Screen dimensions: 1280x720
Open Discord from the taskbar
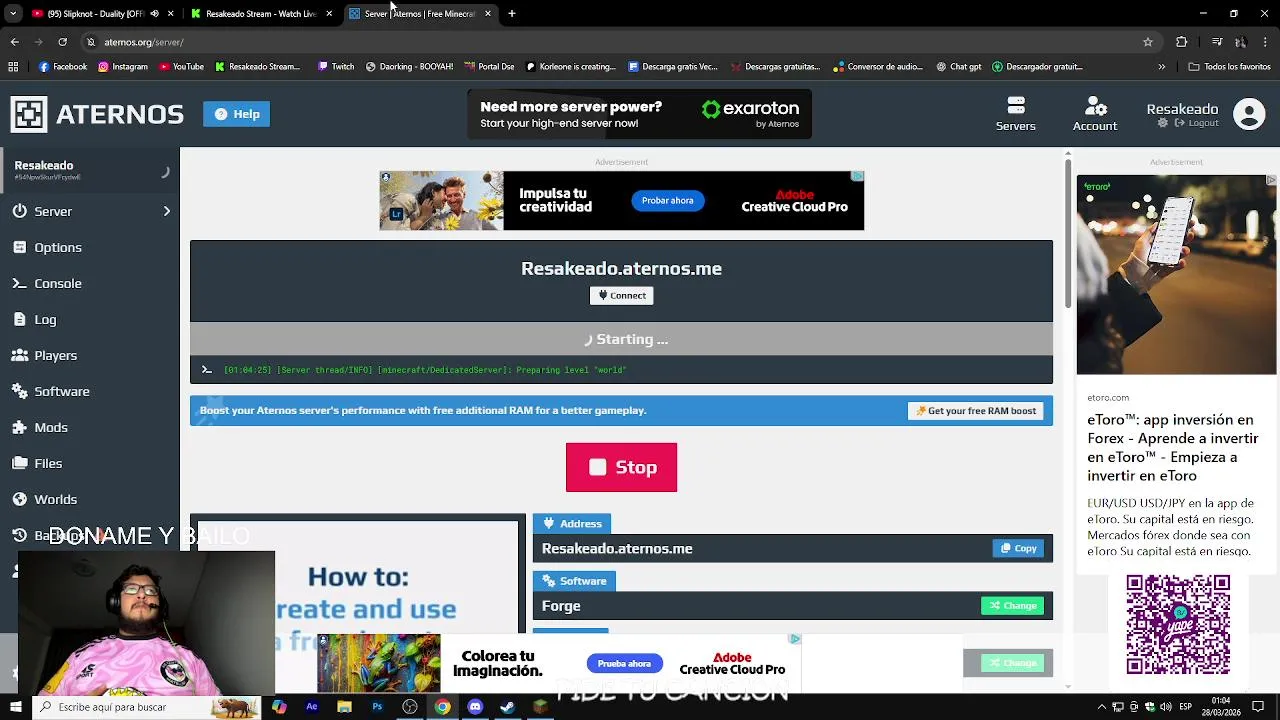[x=475, y=707]
